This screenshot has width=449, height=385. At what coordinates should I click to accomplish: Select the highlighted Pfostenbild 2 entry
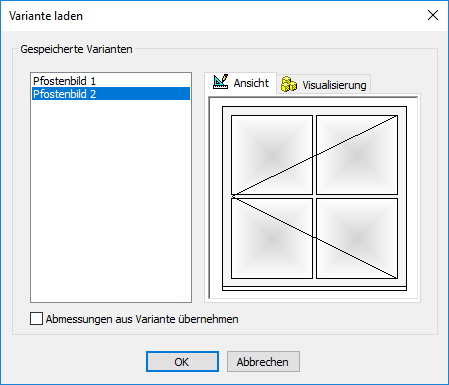tap(111, 94)
